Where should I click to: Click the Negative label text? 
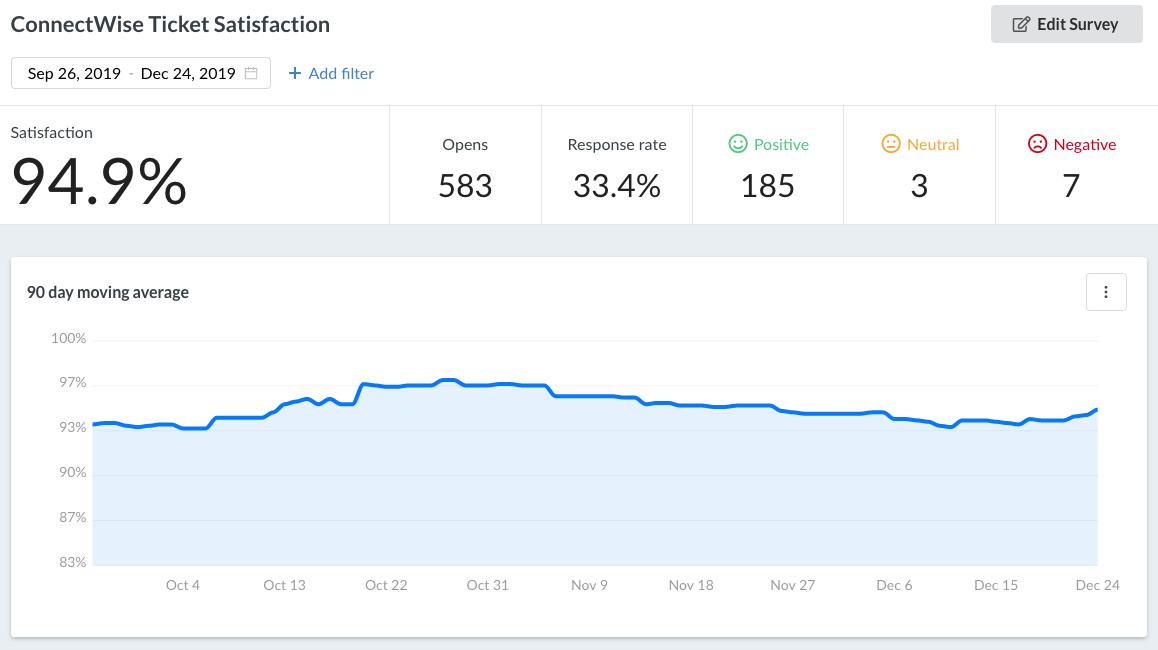(x=1084, y=145)
